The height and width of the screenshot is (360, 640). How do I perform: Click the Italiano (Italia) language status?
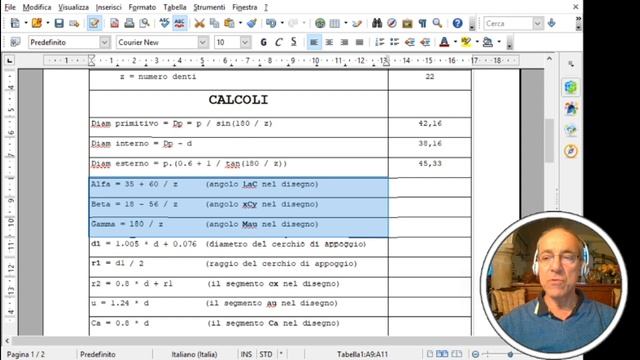tap(194, 354)
